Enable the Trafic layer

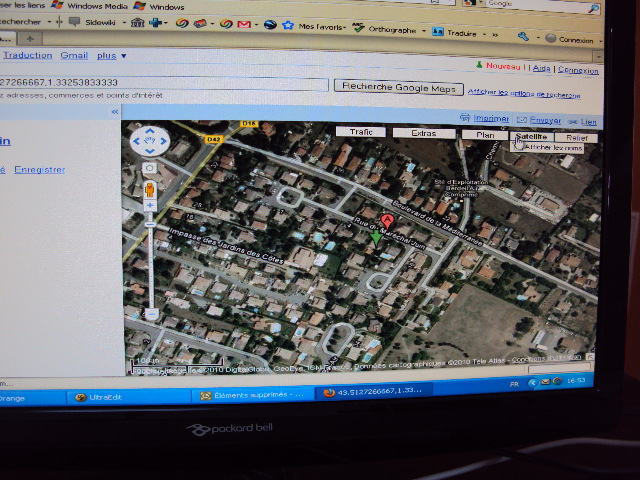coord(360,132)
